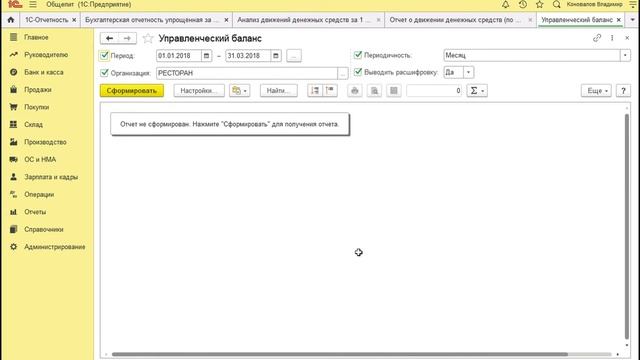Open organization selection ellipsis button
Screen dimensions: 640x360
coord(343,73)
